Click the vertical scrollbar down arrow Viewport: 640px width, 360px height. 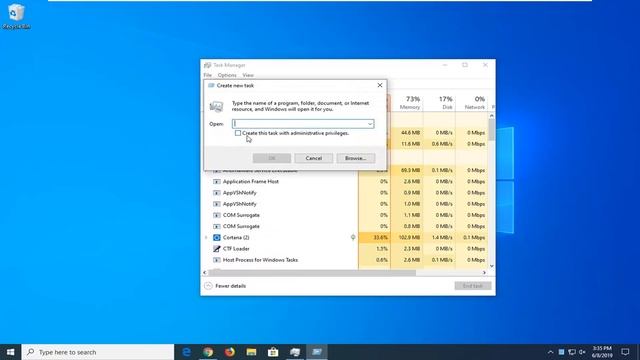pyautogui.click(x=491, y=266)
